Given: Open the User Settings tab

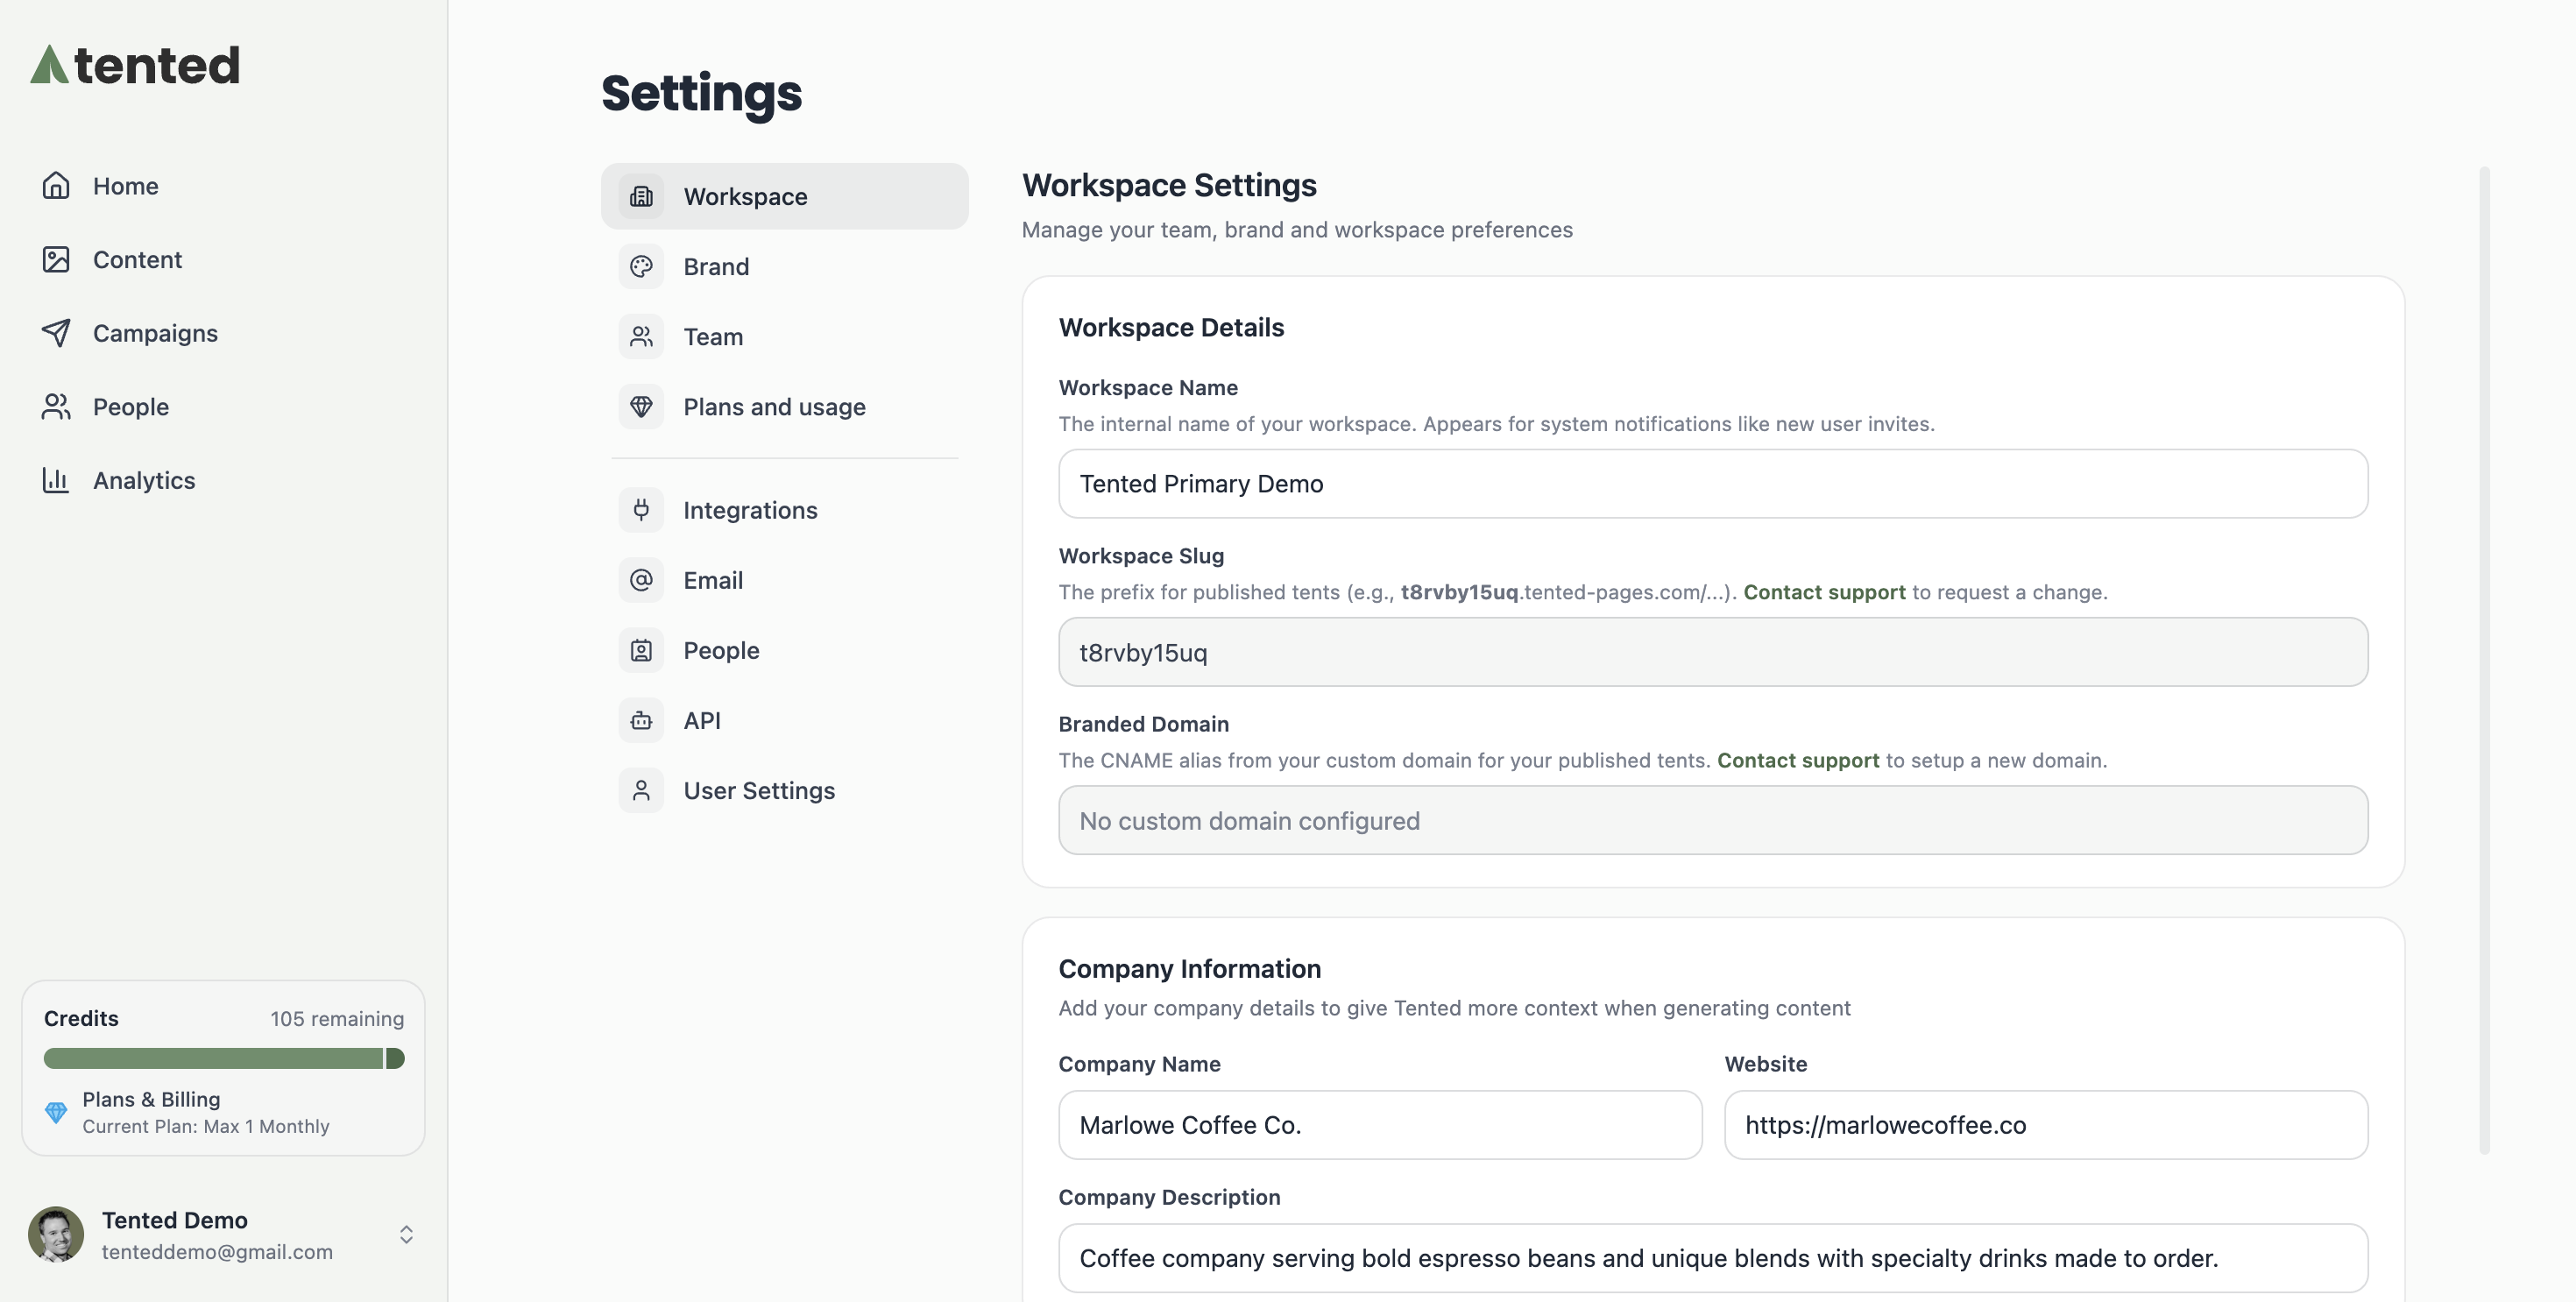Looking at the screenshot, I should 784,790.
